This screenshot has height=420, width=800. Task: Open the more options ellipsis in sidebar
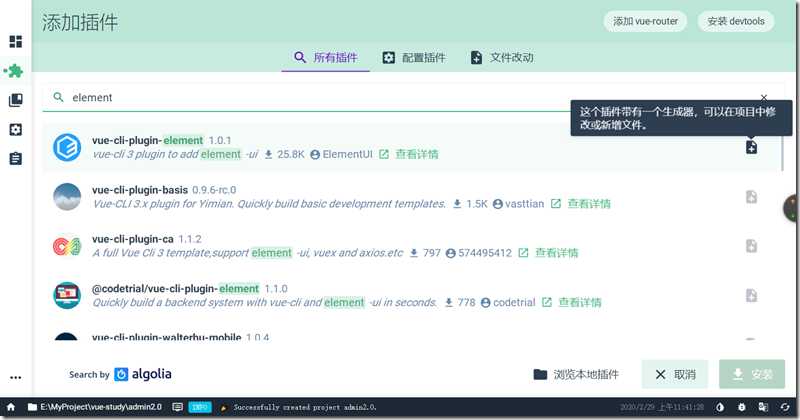[x=16, y=378]
